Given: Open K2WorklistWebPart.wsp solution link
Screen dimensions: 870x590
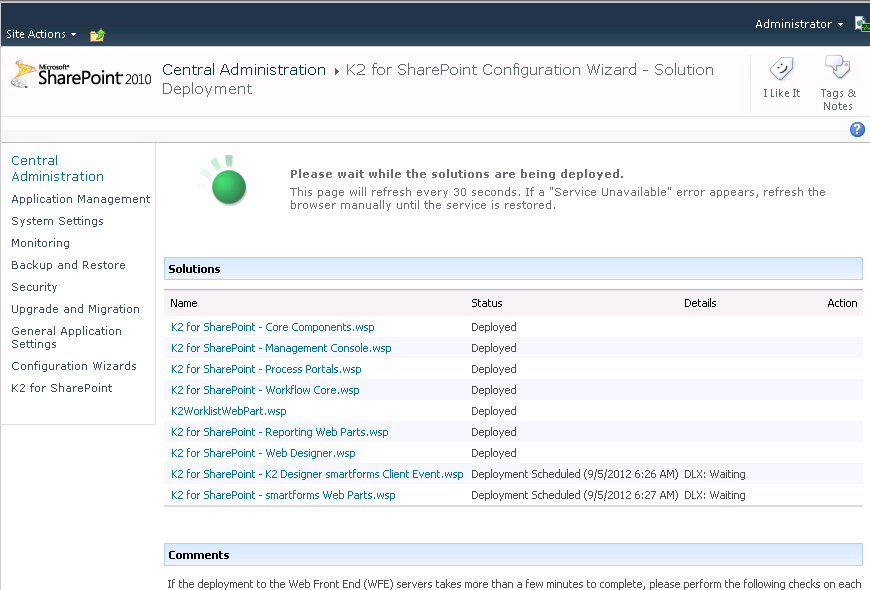Looking at the screenshot, I should pyautogui.click(x=228, y=411).
